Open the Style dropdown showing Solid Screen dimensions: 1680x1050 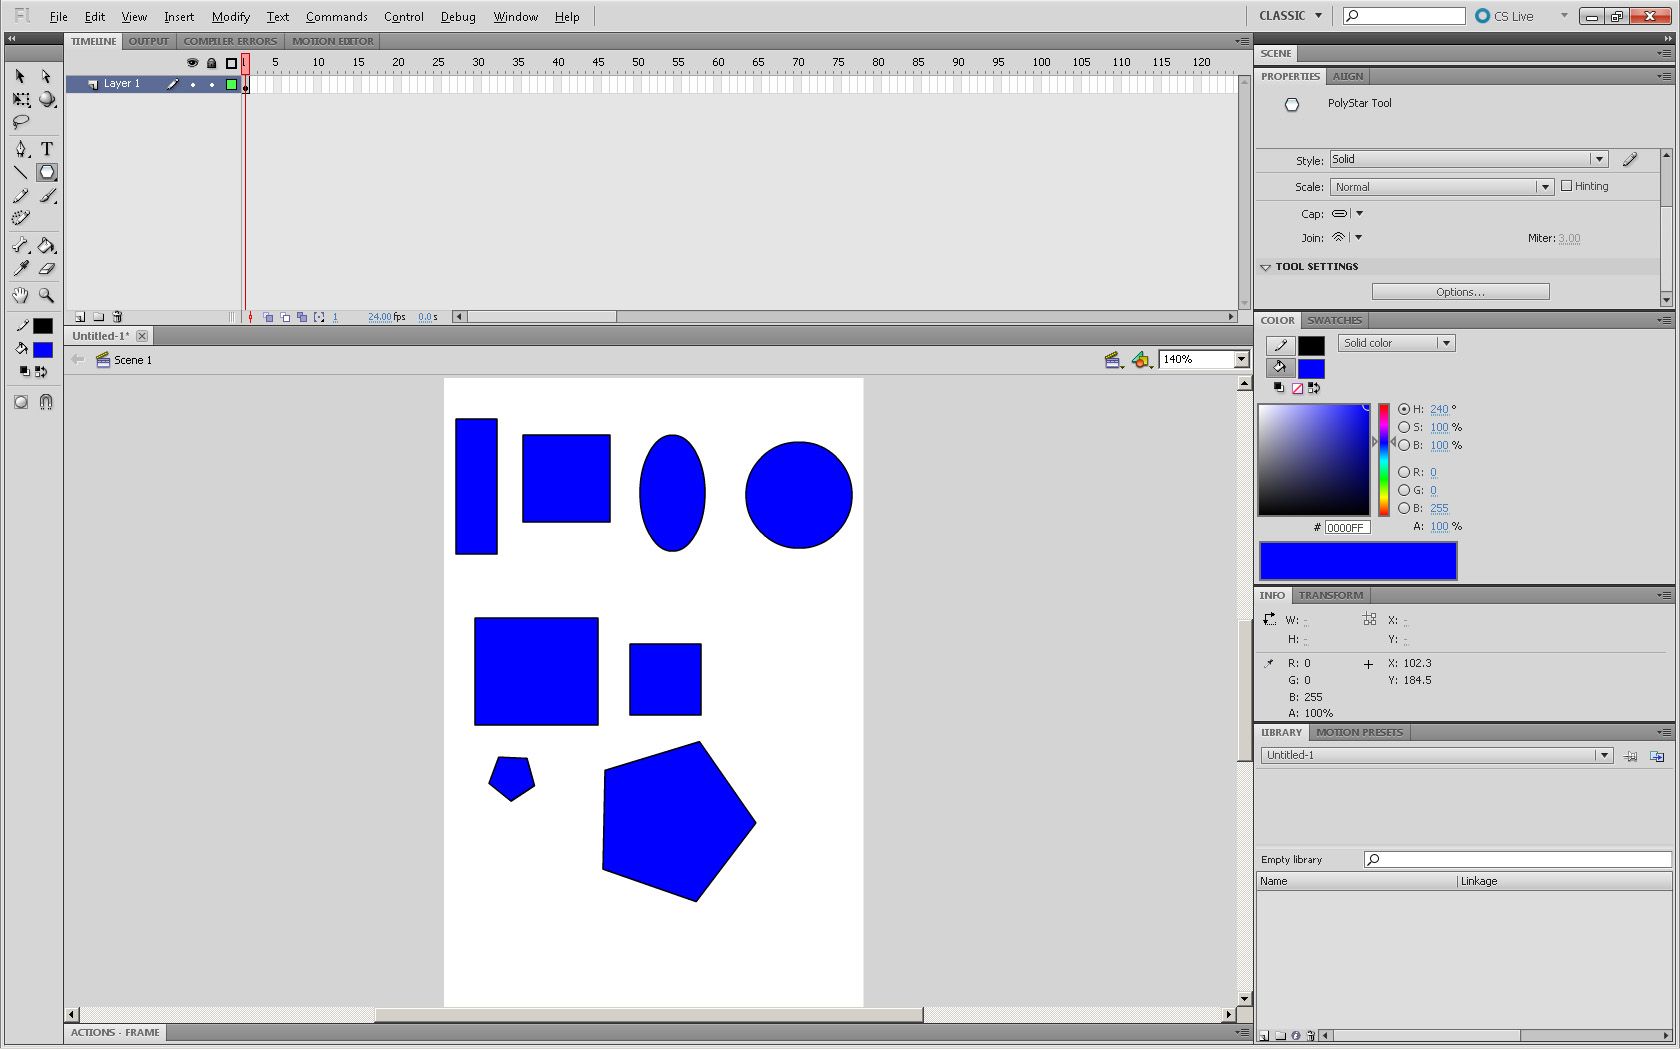pos(1600,159)
